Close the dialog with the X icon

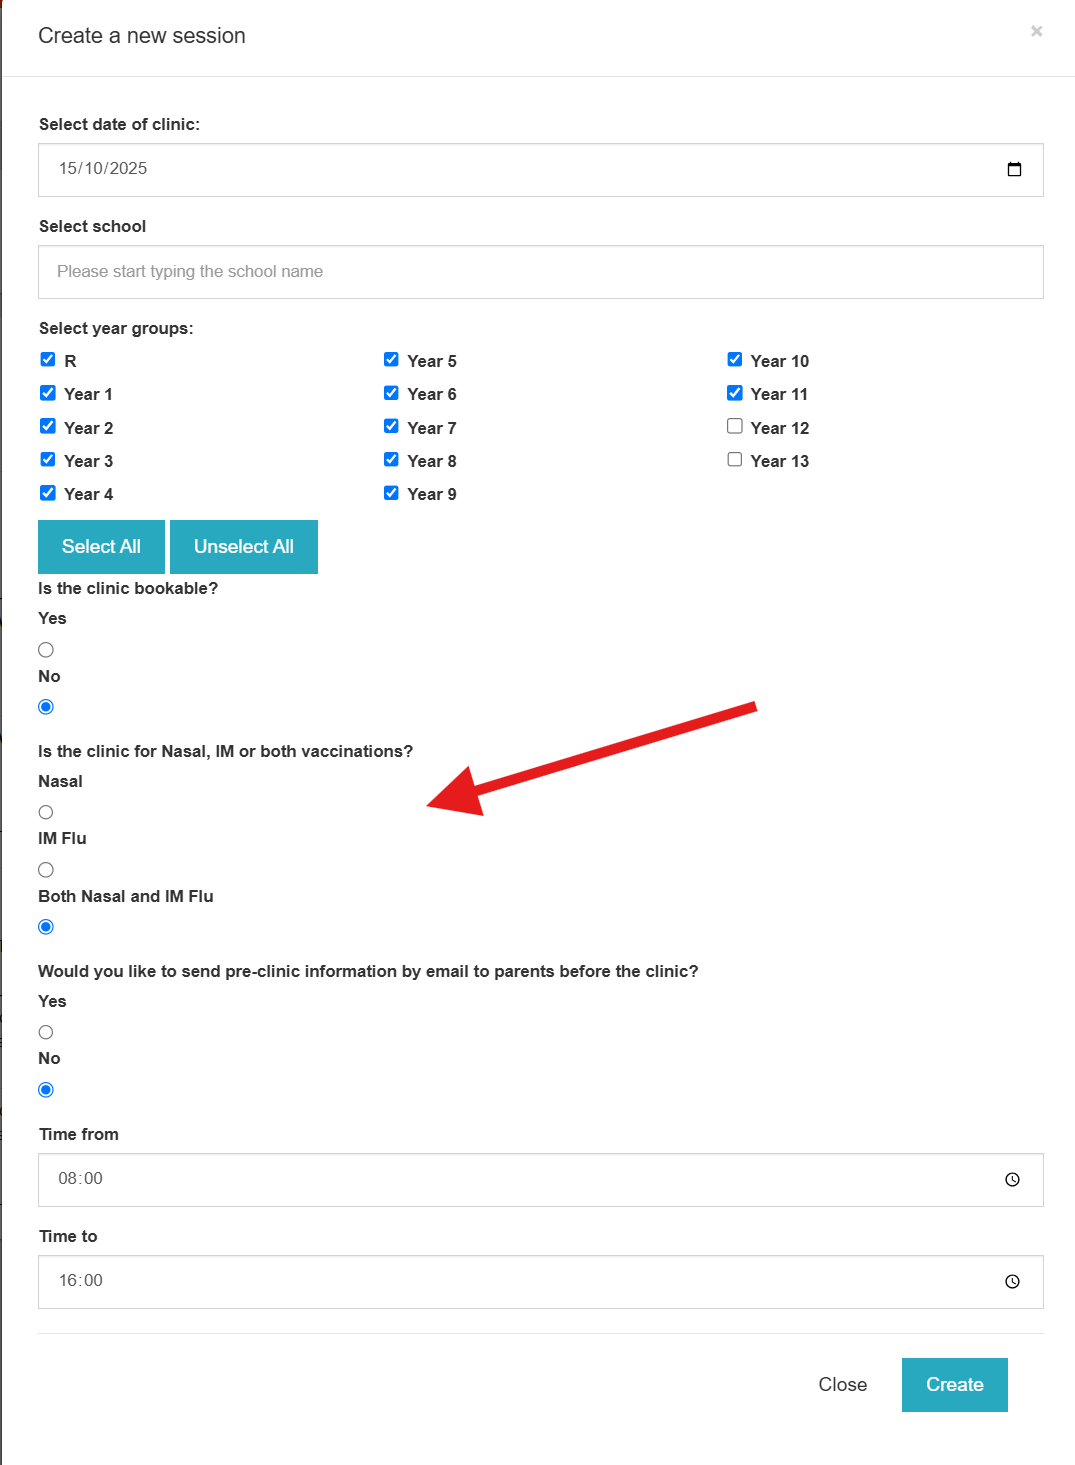1037,31
